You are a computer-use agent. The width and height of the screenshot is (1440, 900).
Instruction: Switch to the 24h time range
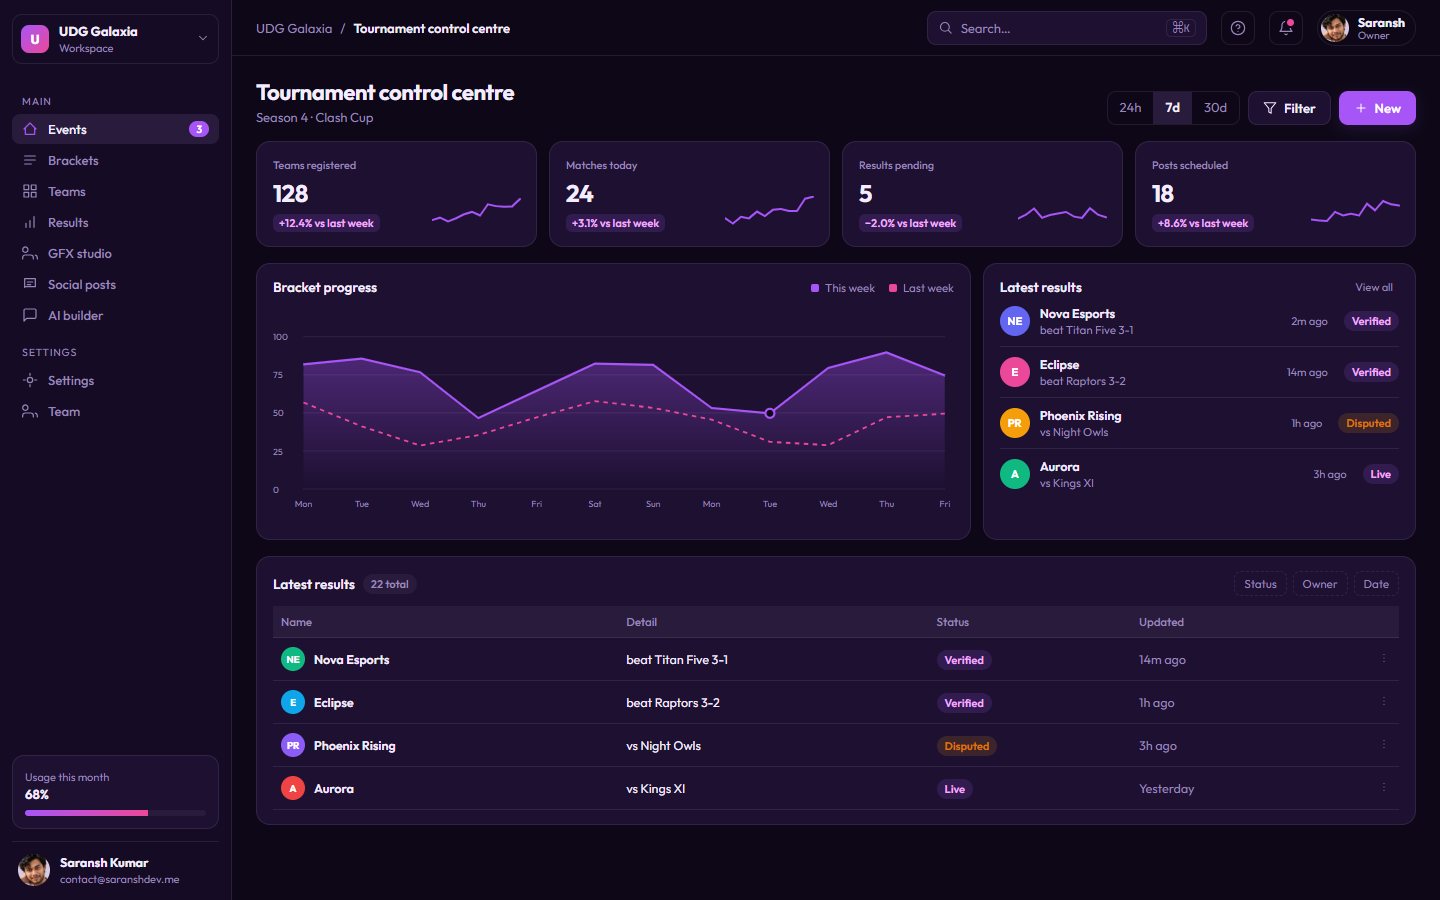pyautogui.click(x=1130, y=108)
